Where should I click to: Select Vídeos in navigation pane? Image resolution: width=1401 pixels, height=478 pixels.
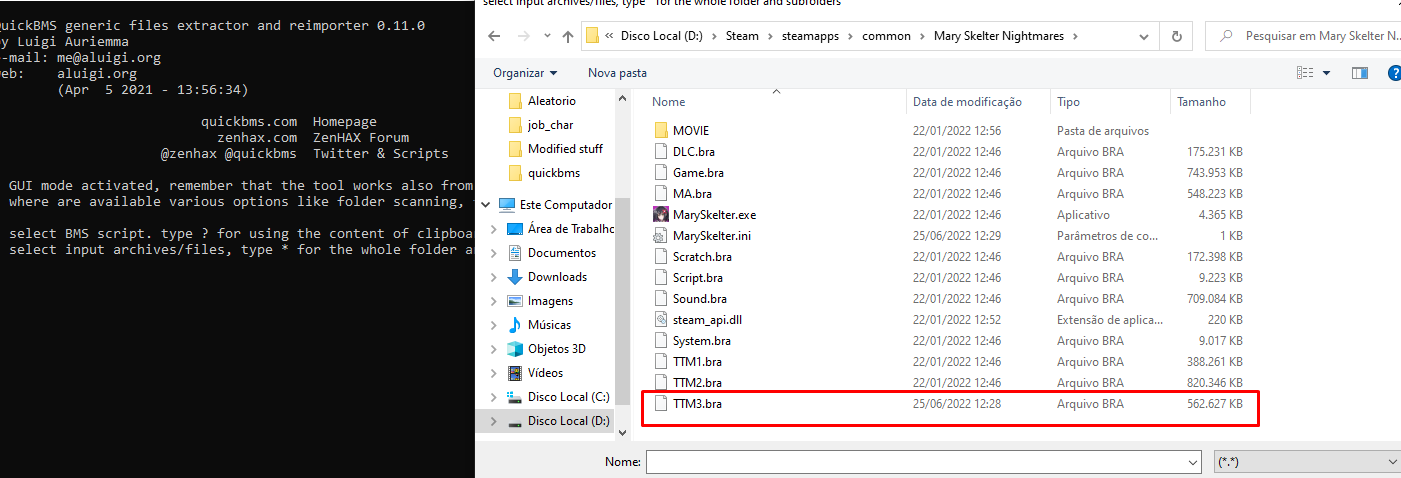[545, 373]
